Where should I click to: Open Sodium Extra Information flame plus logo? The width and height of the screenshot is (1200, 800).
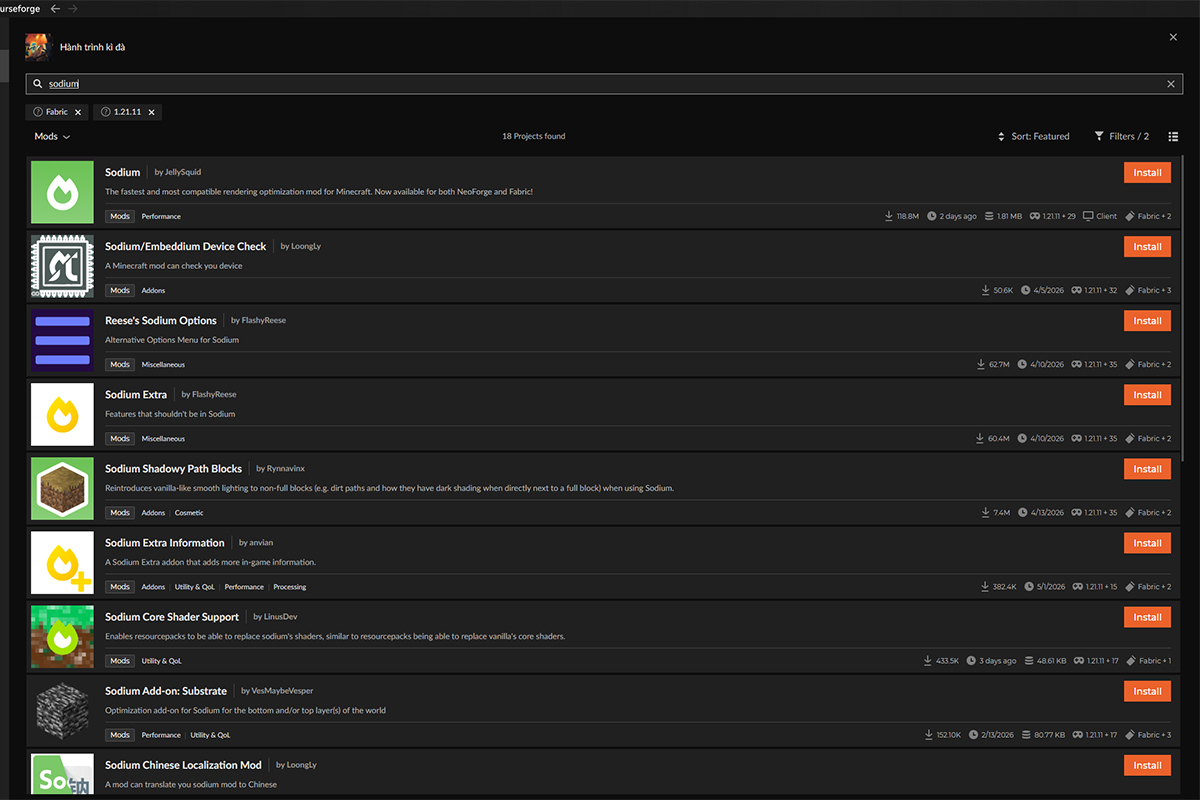(x=62, y=562)
